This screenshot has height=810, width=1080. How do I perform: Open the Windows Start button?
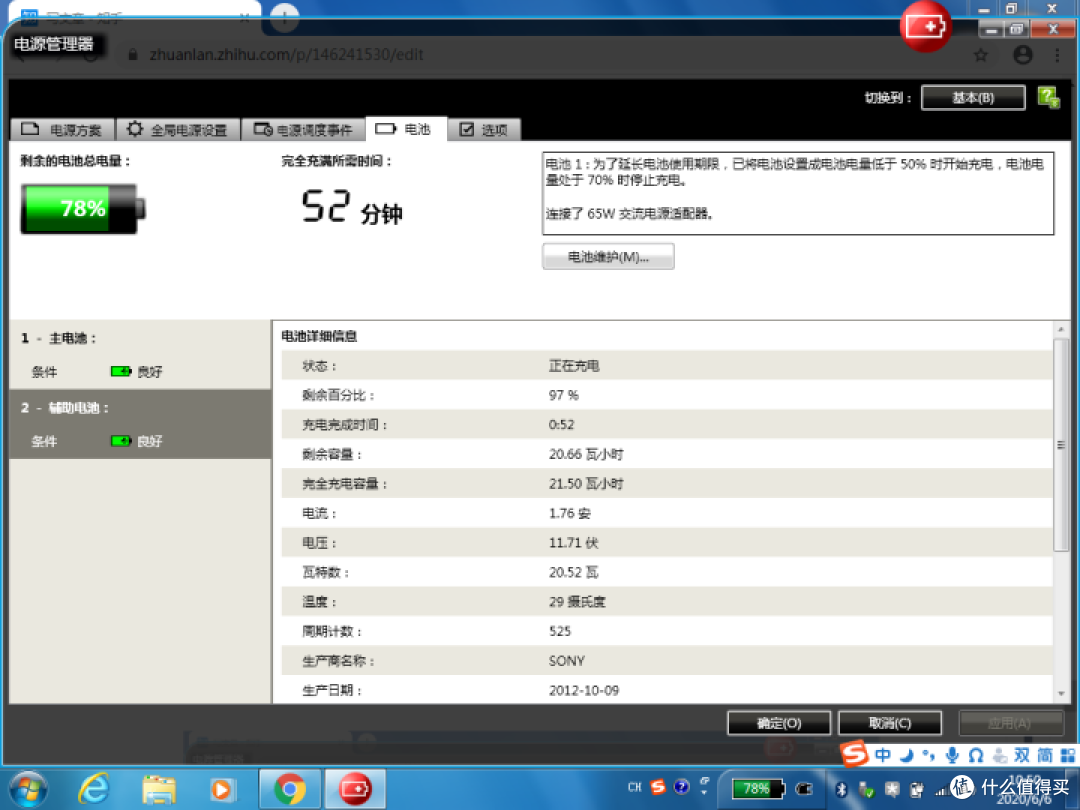pos(28,789)
